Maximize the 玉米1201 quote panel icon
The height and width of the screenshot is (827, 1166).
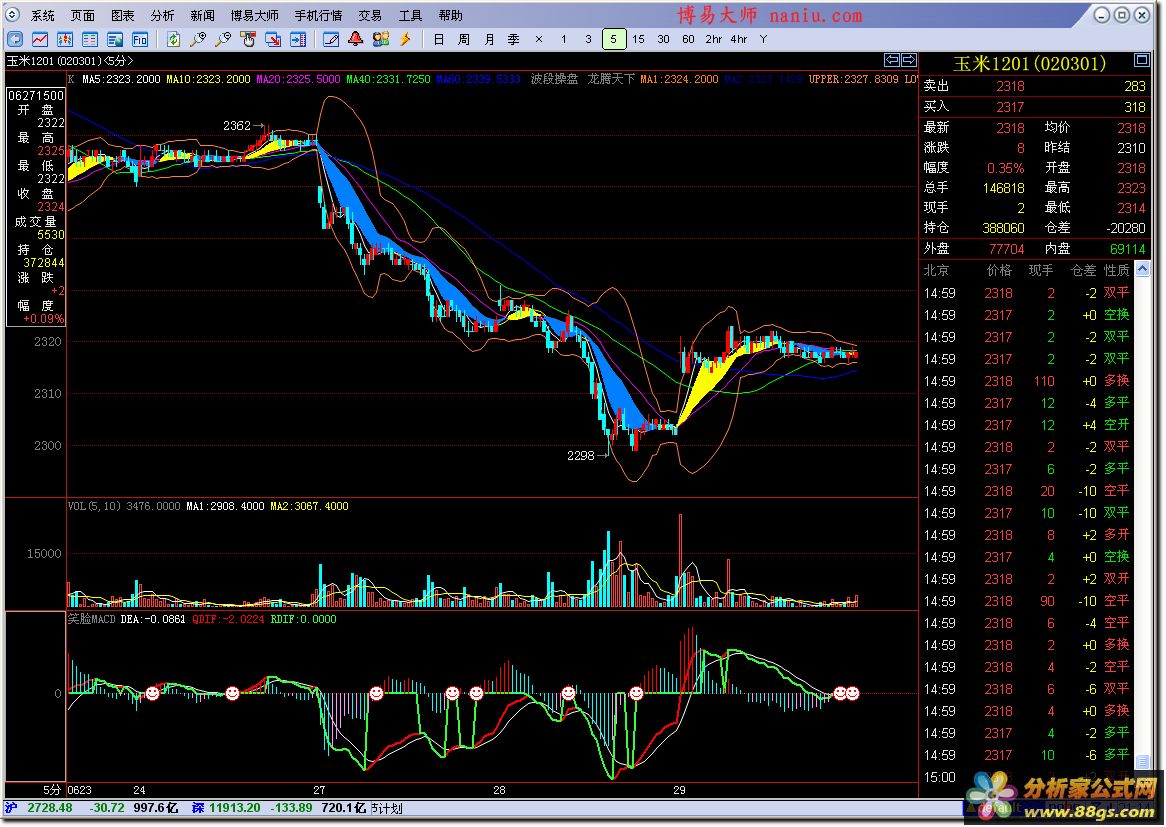1141,59
